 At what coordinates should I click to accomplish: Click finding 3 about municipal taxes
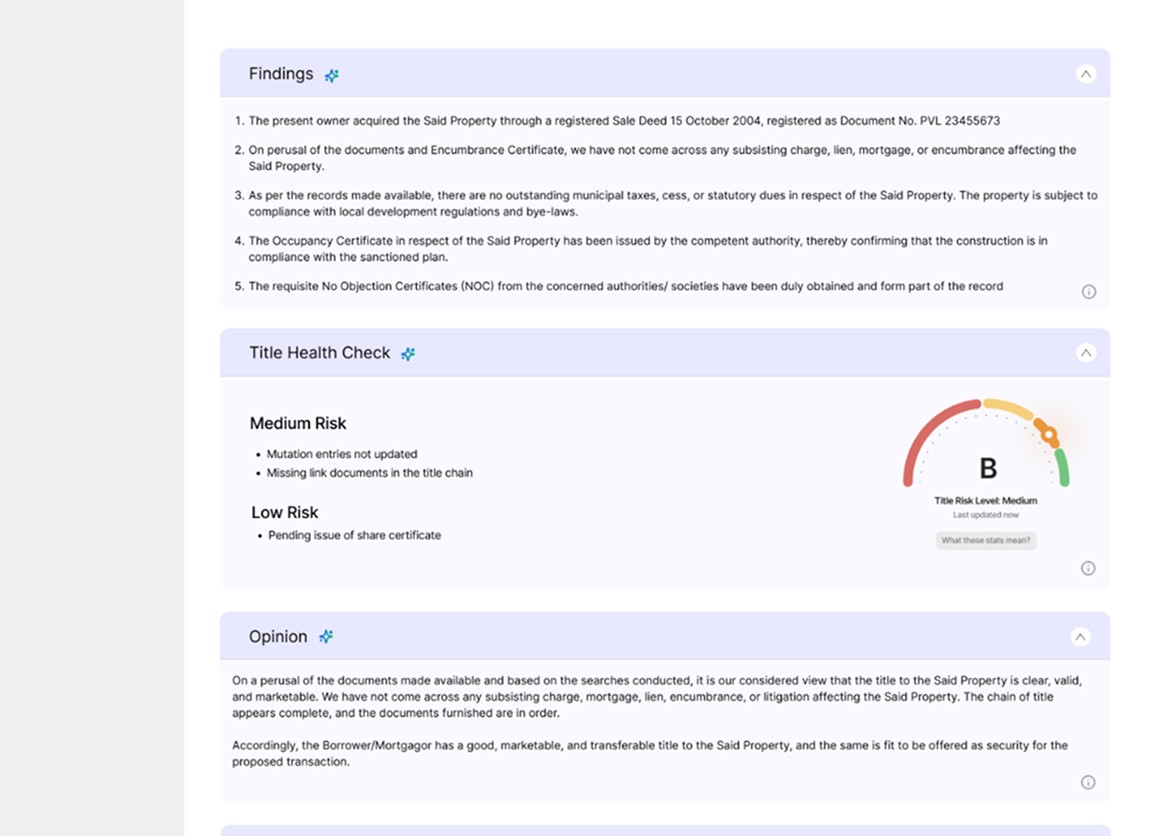click(673, 203)
